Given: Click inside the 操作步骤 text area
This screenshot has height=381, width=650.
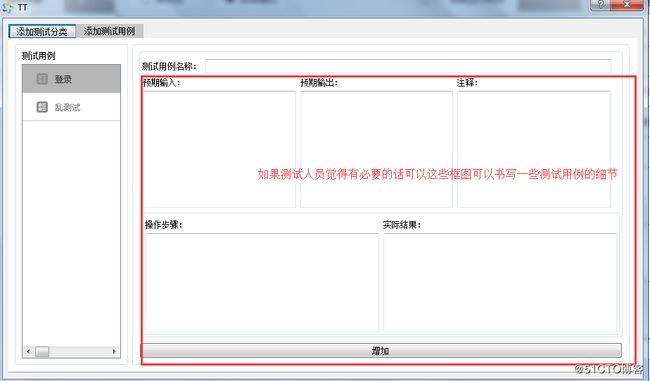Looking at the screenshot, I should [x=262, y=283].
